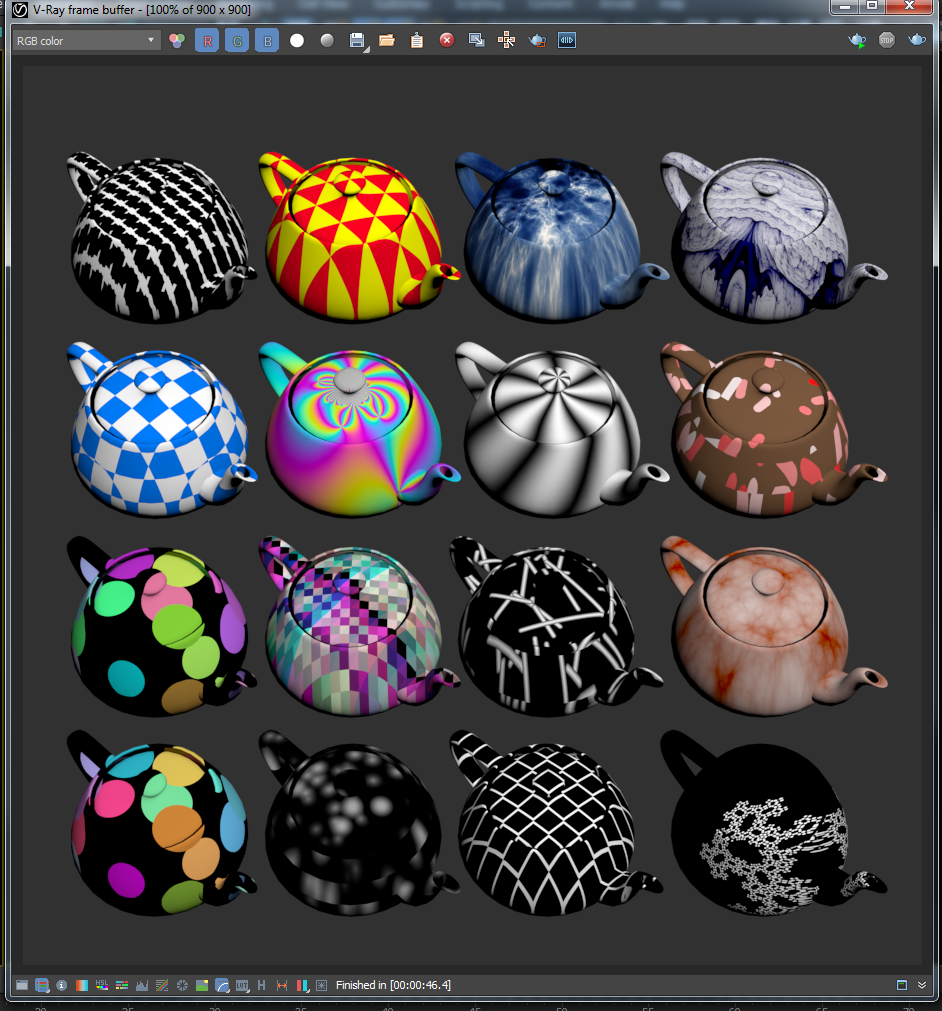Image resolution: width=942 pixels, height=1011 pixels.
Task: Toggle the red channel button
Action: coord(207,41)
